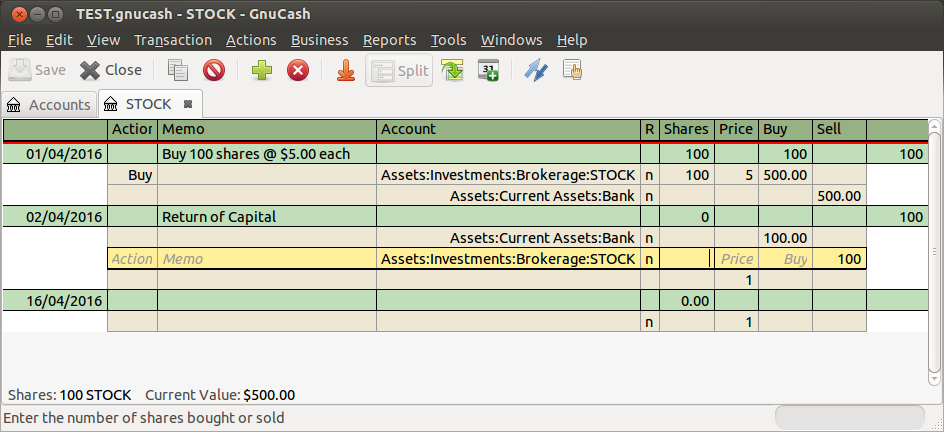944x432 pixels.
Task: Click the Price field in highlighted row
Action: [736, 259]
